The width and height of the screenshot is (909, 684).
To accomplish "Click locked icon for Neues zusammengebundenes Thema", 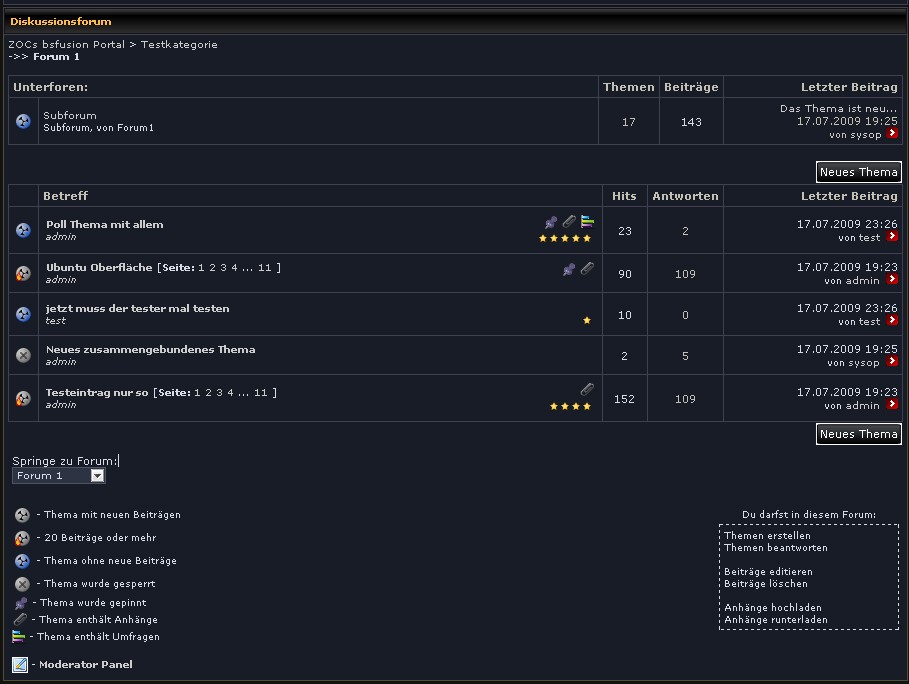I will pyautogui.click(x=23, y=355).
